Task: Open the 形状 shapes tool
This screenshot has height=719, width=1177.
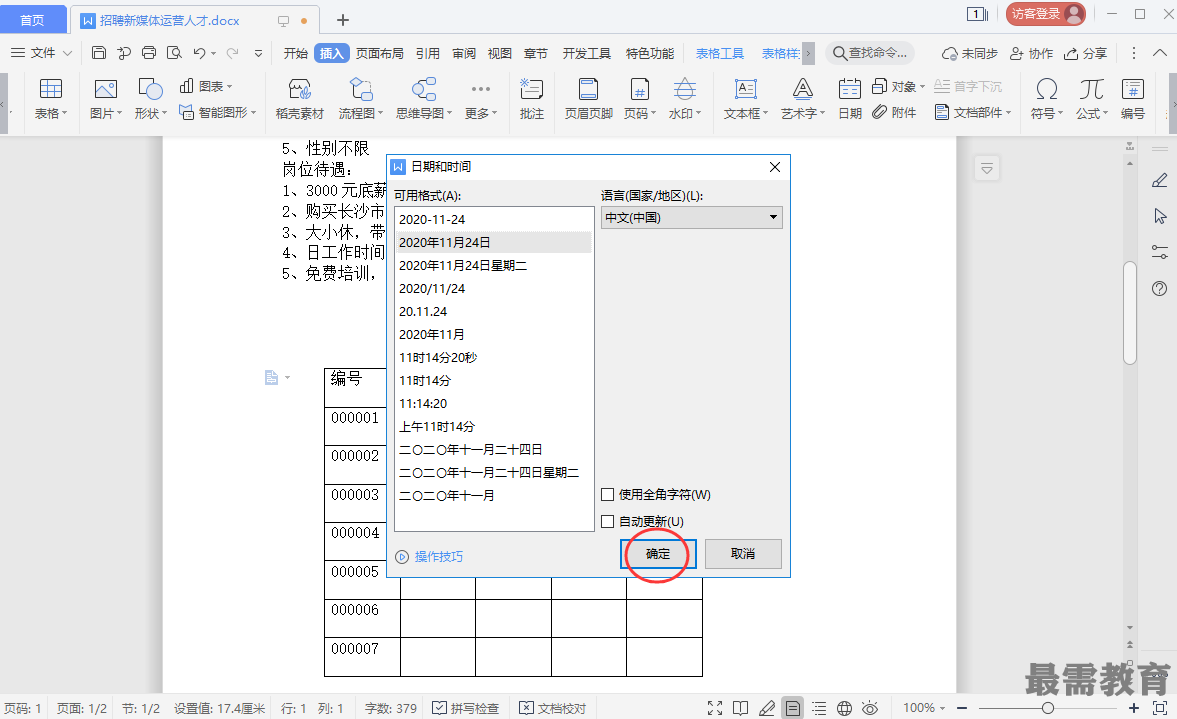Action: [150, 98]
